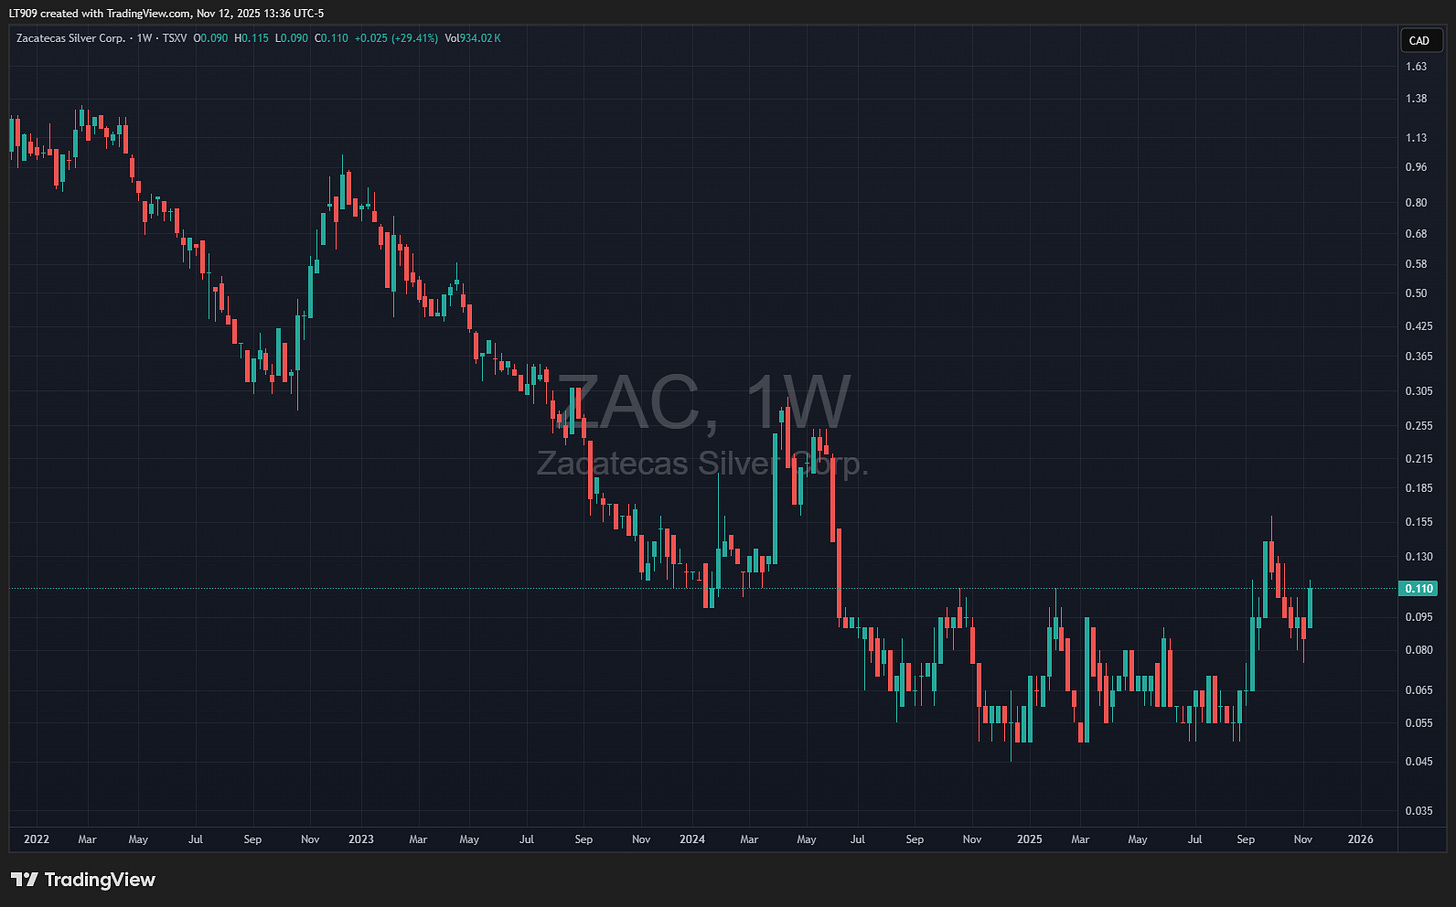Click the 0.215 price axis label
Screen dimensions: 1456x907
tap(1419, 459)
